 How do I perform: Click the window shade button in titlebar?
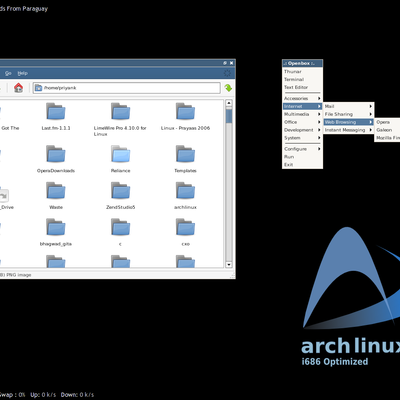point(225,63)
